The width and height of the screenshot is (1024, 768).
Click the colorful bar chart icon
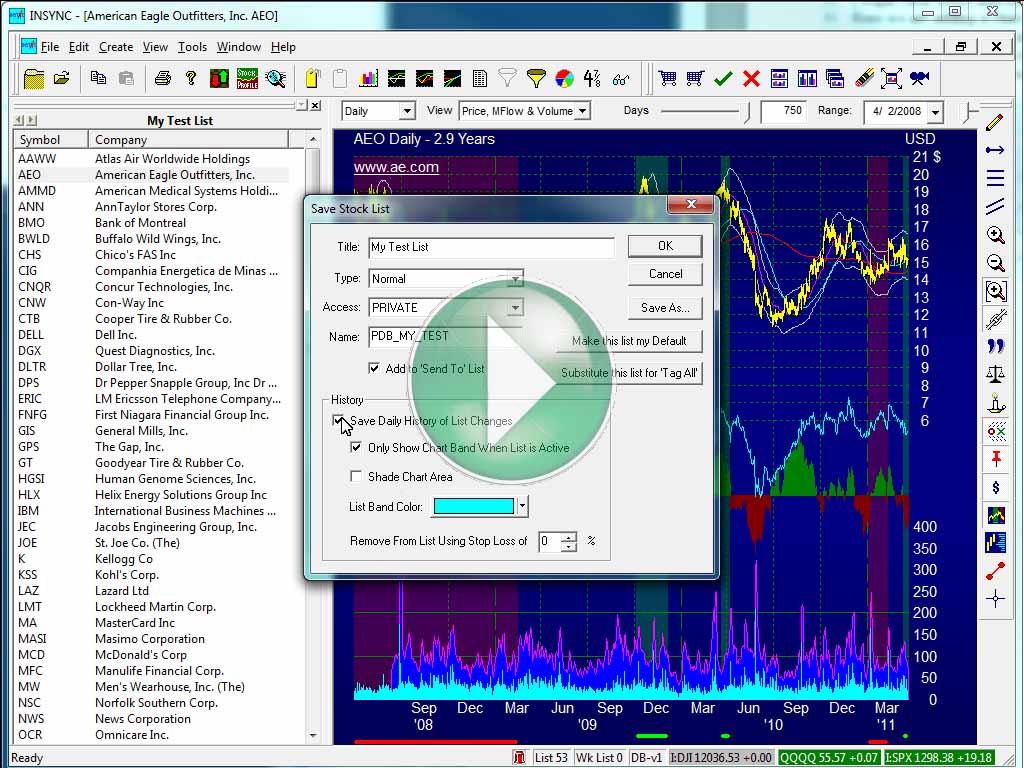(368, 78)
